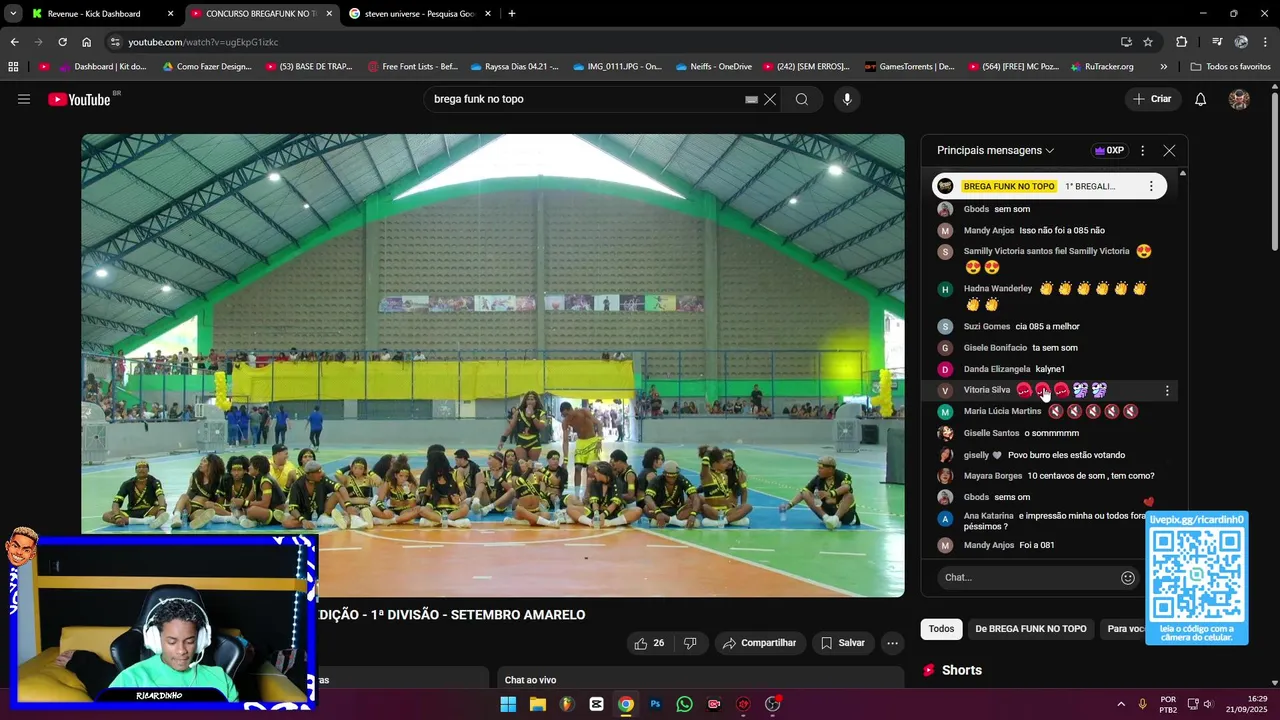
Task: Click the YouTube search input field
Action: coord(585,99)
